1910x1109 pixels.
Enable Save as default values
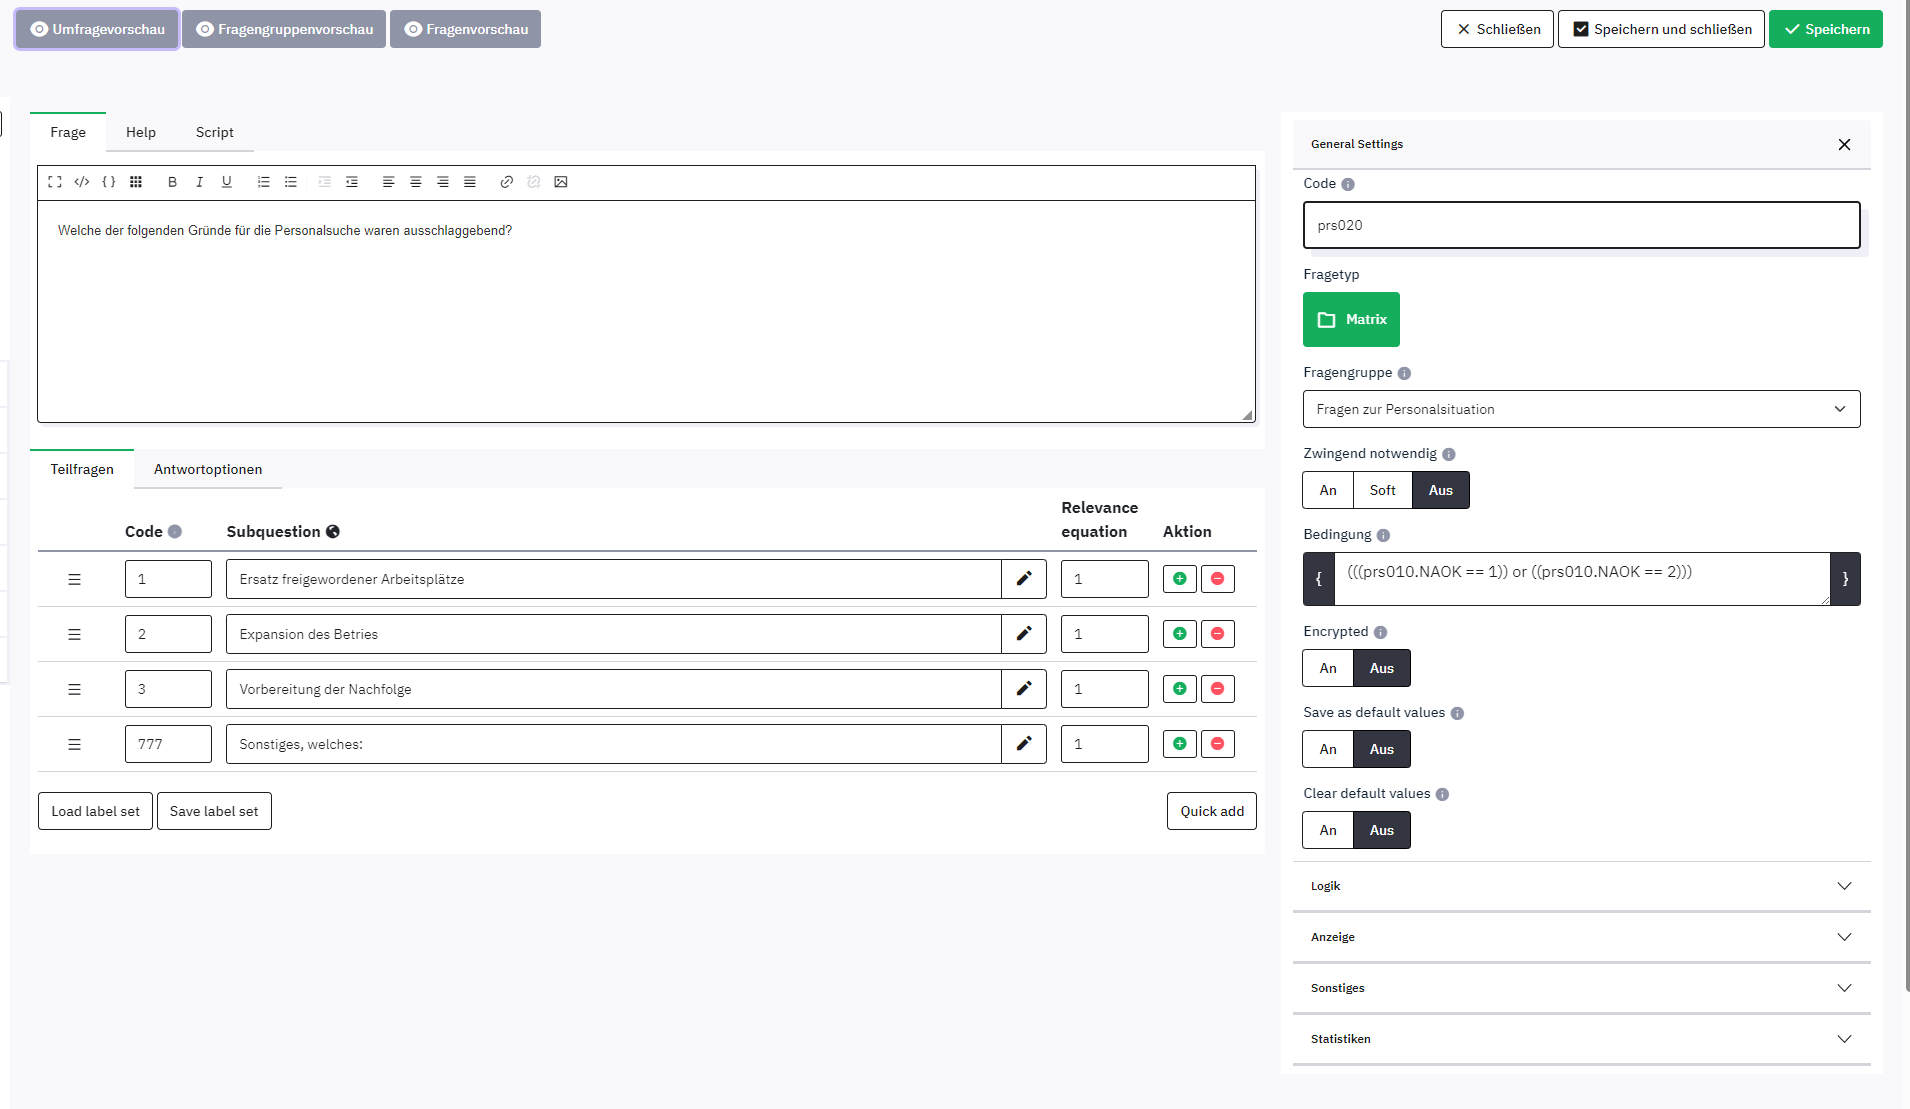click(x=1328, y=749)
